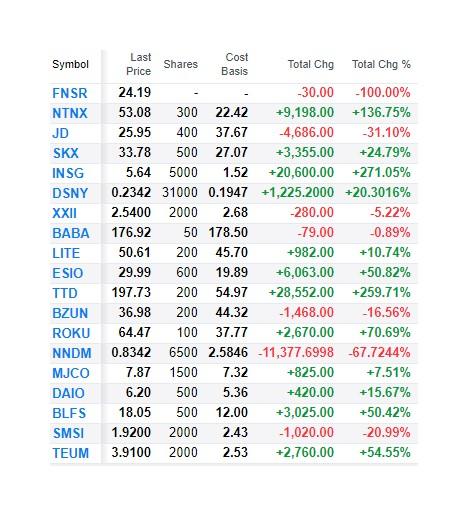Viewport: 468px width, 516px height.
Task: Sort by the Shares column header
Action: click(x=181, y=64)
